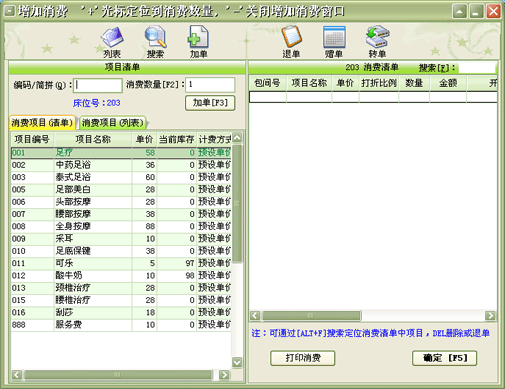Viewport: 505px width, 389px height.
Task: Click the 加单[F3] button
Action: pos(210,103)
